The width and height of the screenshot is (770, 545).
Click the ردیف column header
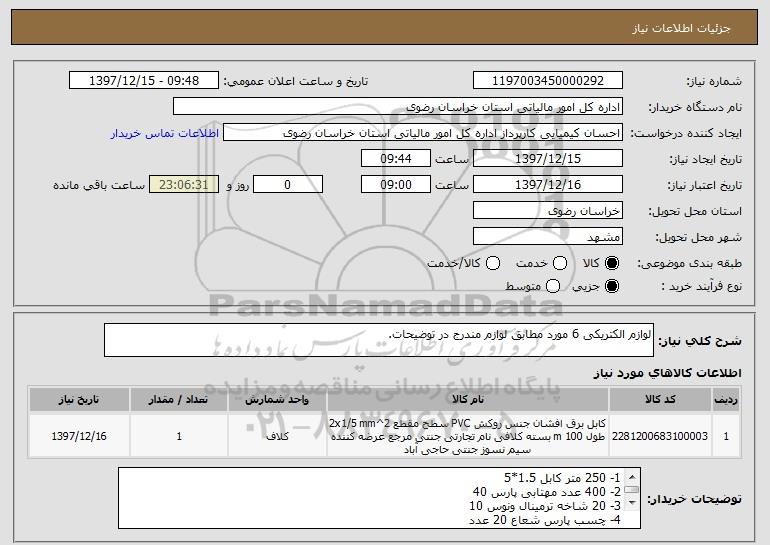[x=726, y=400]
